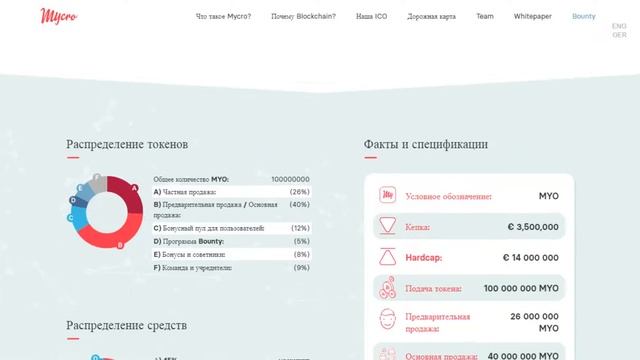Open the Bounty link
The width and height of the screenshot is (640, 360).
[584, 16]
